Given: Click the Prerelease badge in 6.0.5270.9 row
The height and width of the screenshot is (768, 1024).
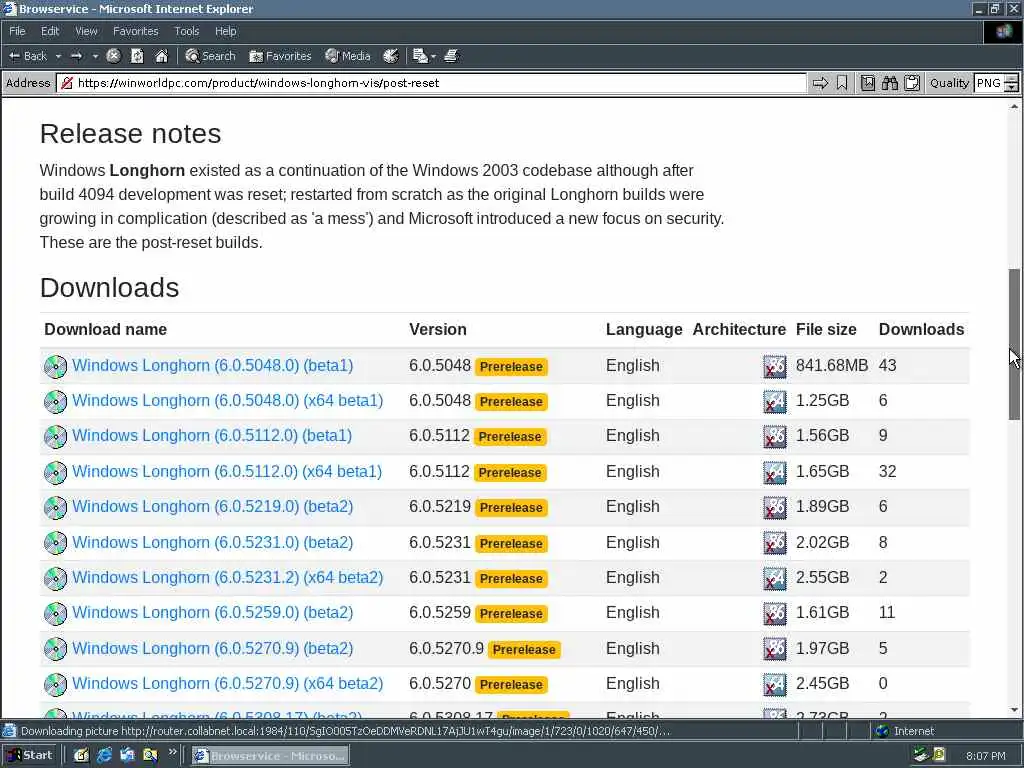Looking at the screenshot, I should pyautogui.click(x=524, y=650).
